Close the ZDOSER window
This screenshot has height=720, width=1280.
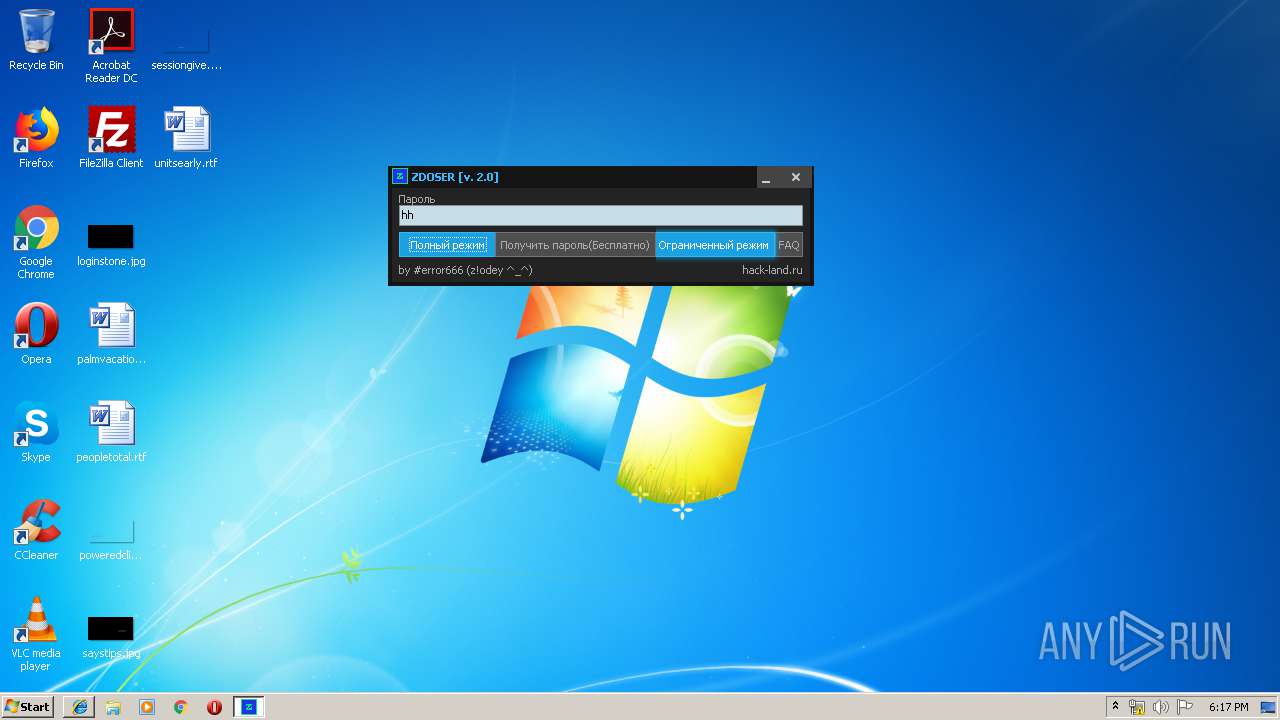796,177
